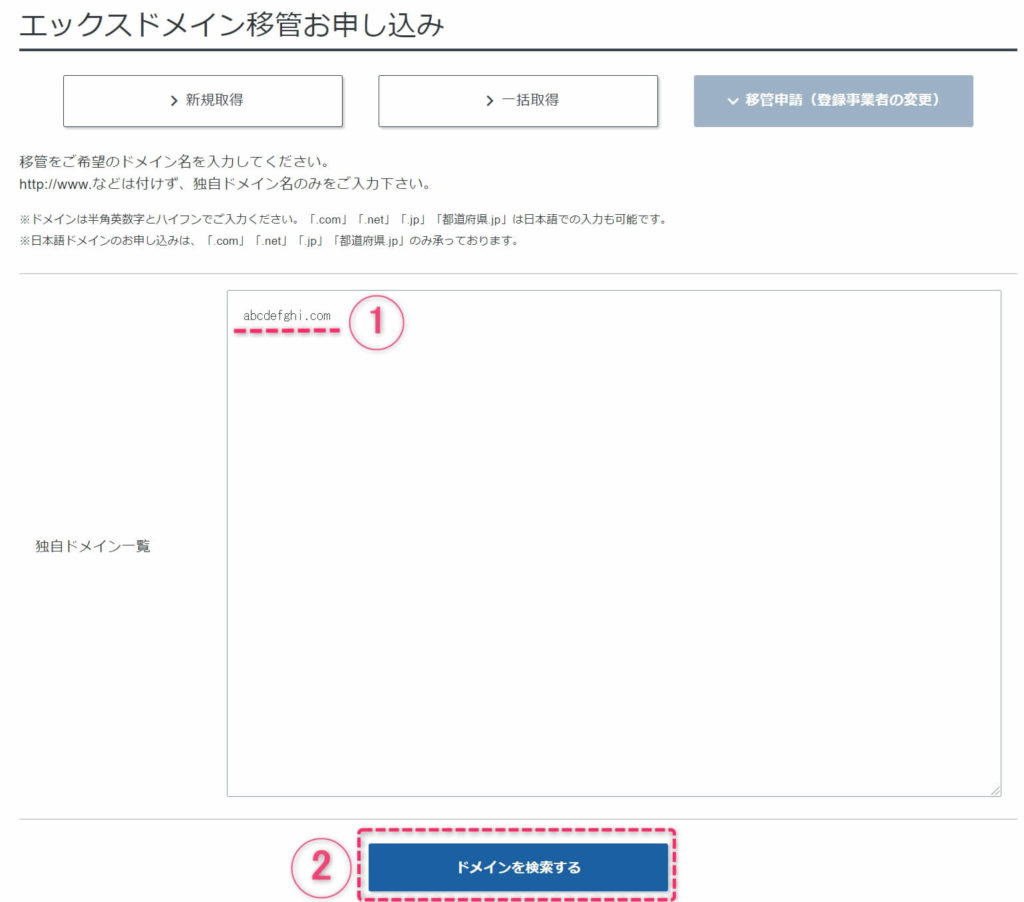Screen dimensions: 1024x902
Task: Focus the 独自ドメイン一覧 text area
Action: tap(614, 543)
